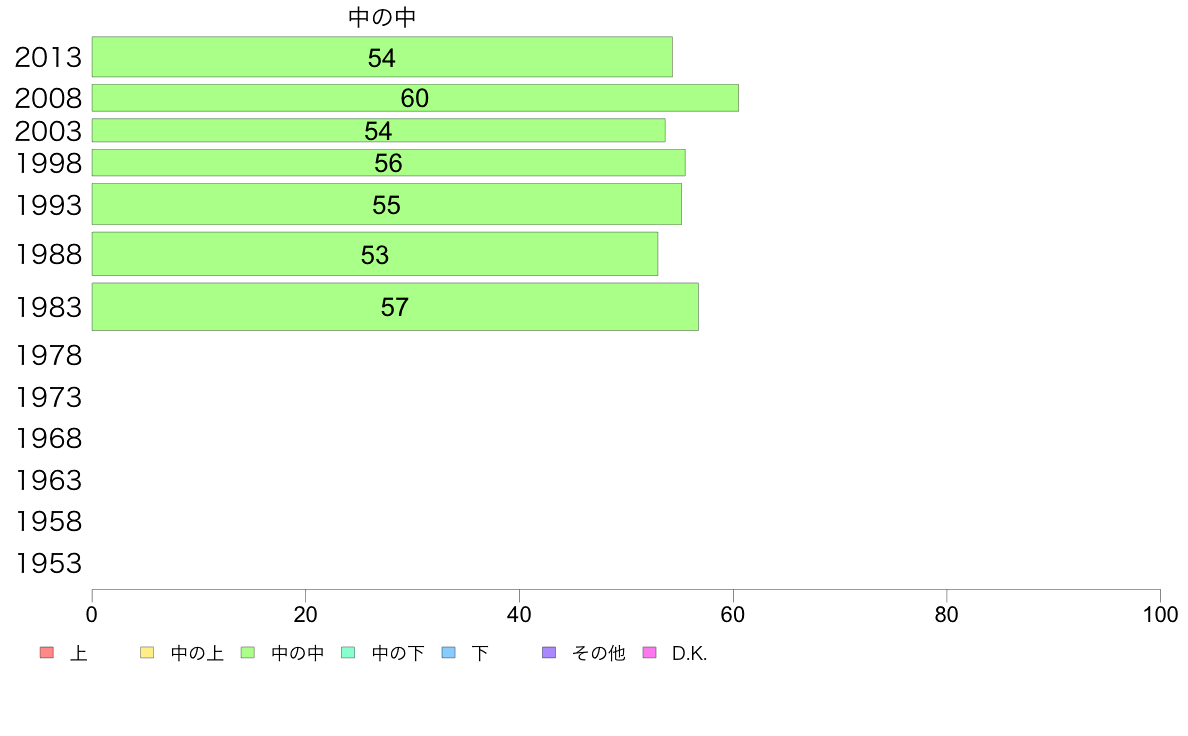Select the 1953 year label

click(48, 564)
